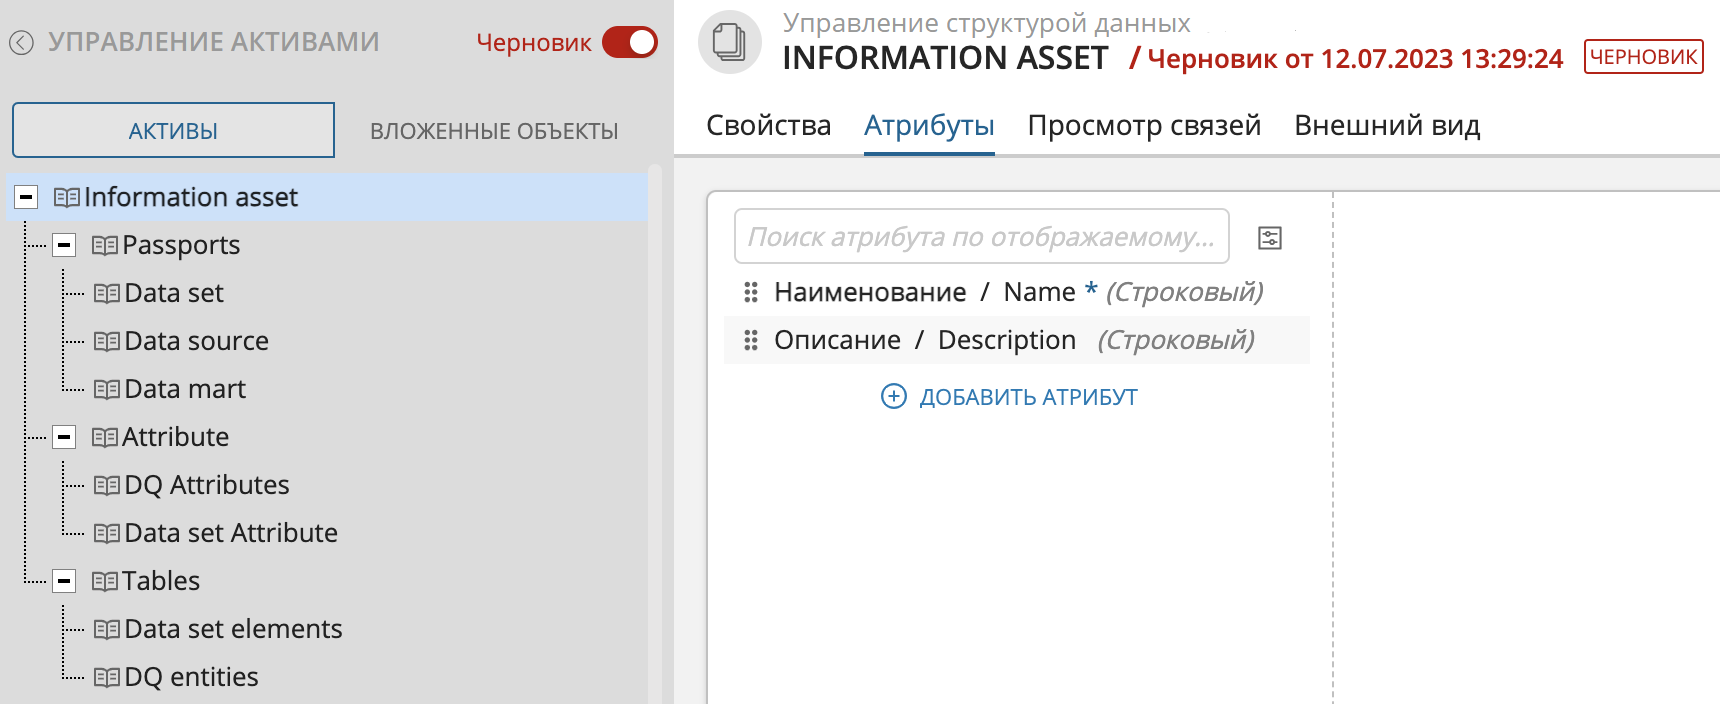The width and height of the screenshot is (1720, 704).
Task: Select Data set Attribute in tree
Action: (231, 533)
